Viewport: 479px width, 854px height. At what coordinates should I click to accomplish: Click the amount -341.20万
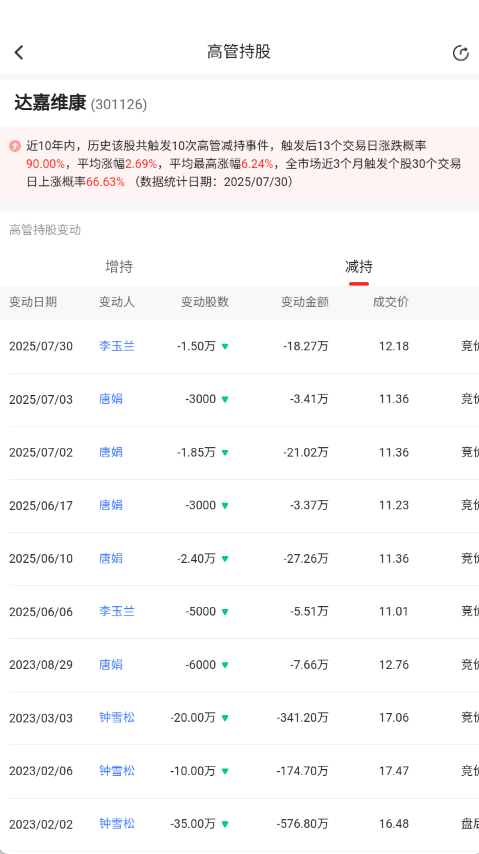(302, 718)
